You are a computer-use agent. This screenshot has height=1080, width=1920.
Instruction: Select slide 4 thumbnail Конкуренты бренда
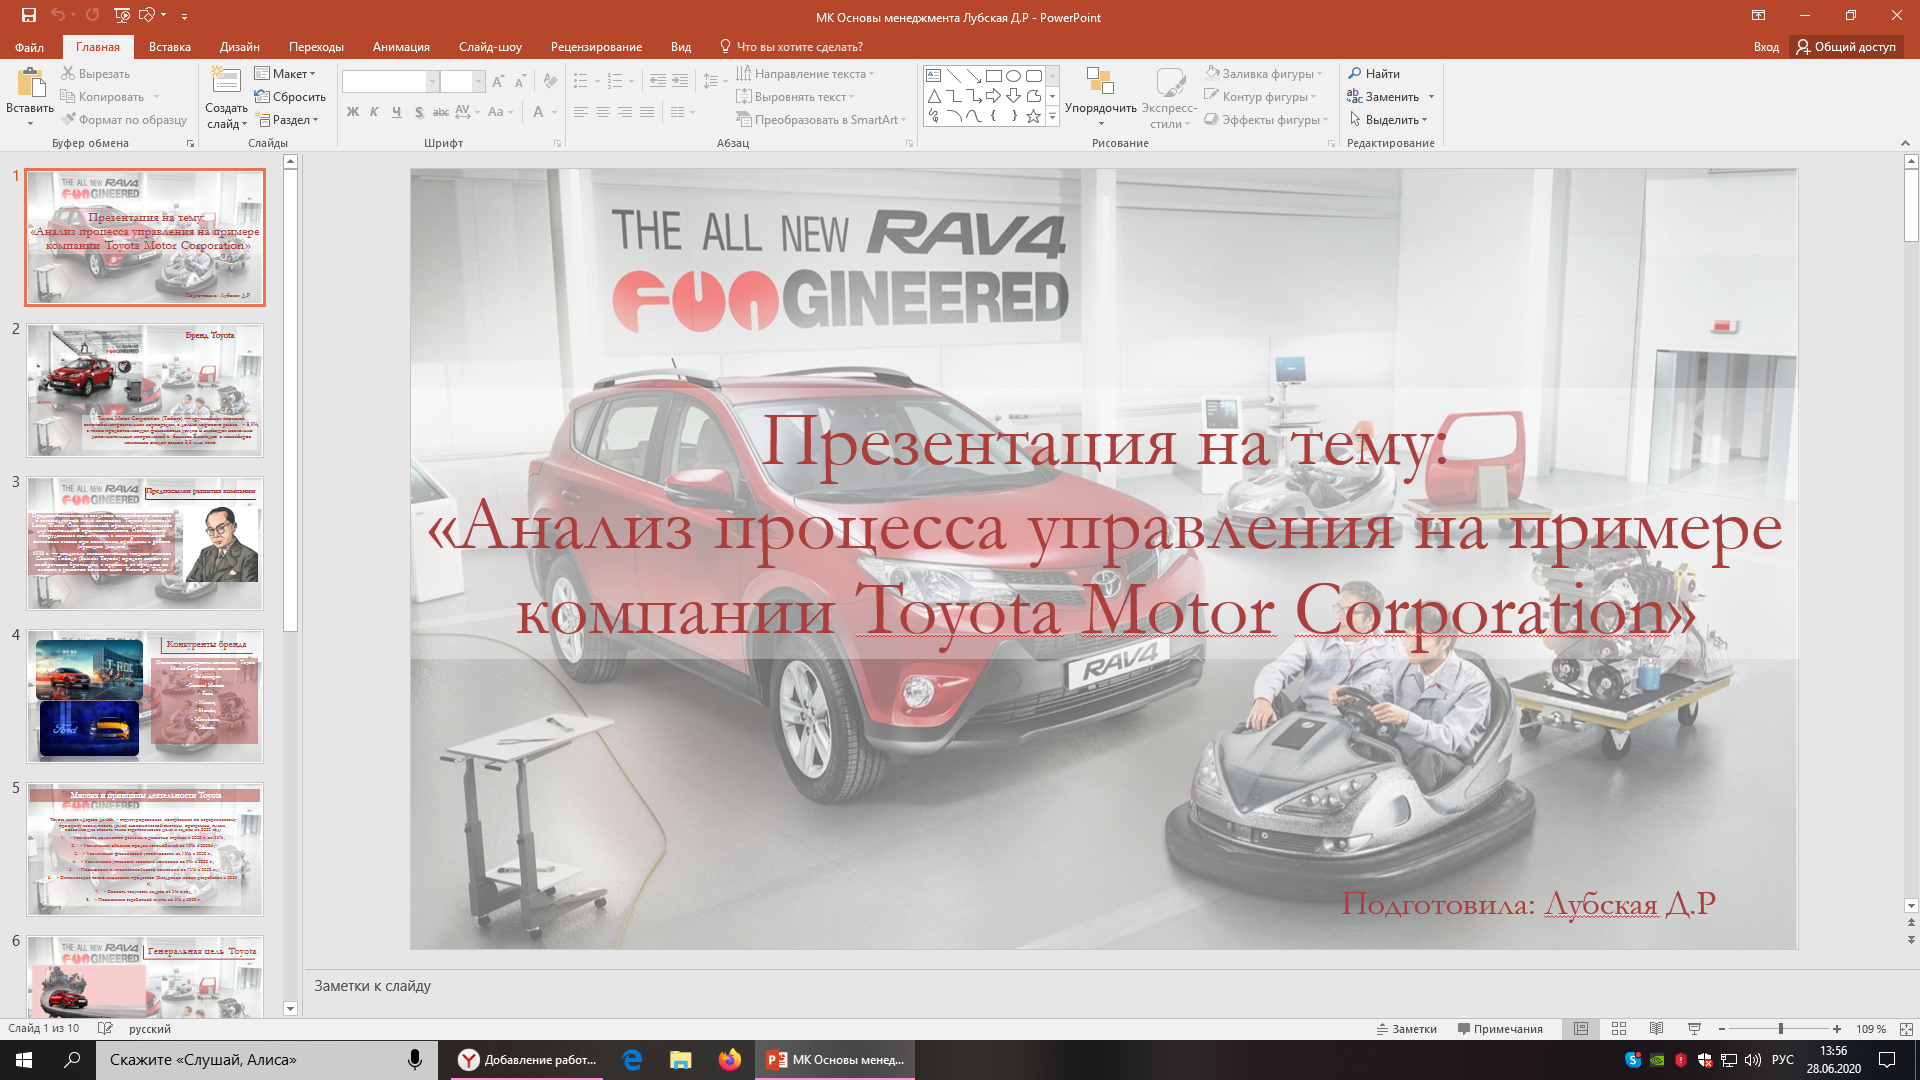pyautogui.click(x=145, y=696)
